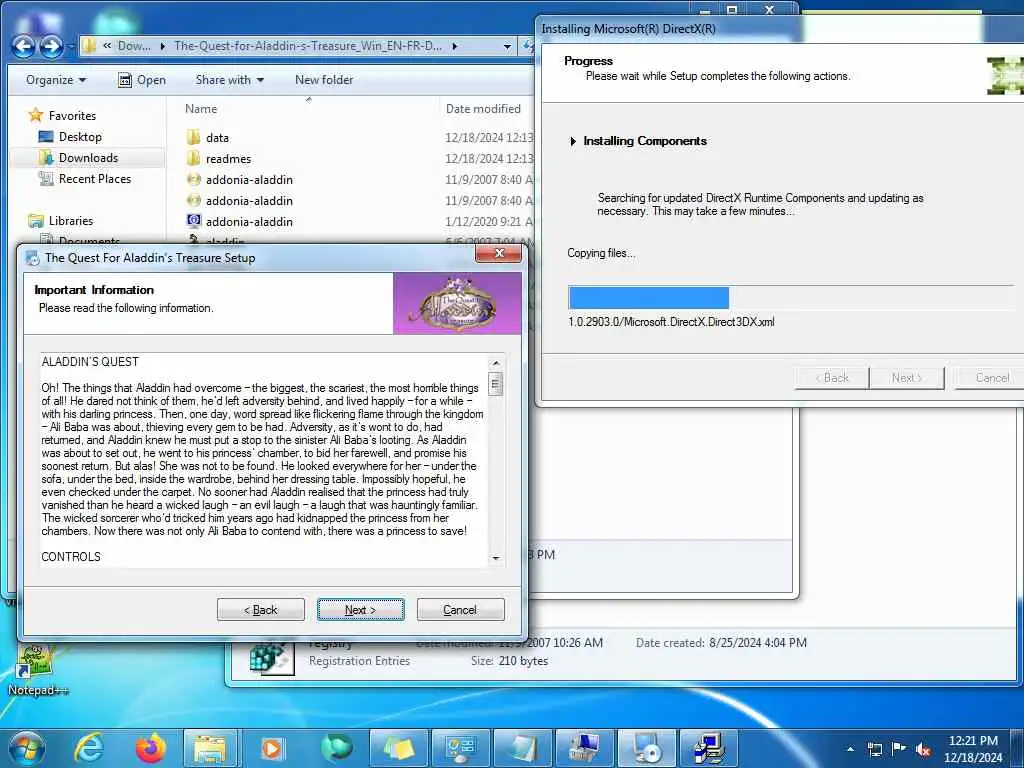The height and width of the screenshot is (768, 1024).
Task: Click the installer disc taskbar icon
Action: click(x=646, y=748)
